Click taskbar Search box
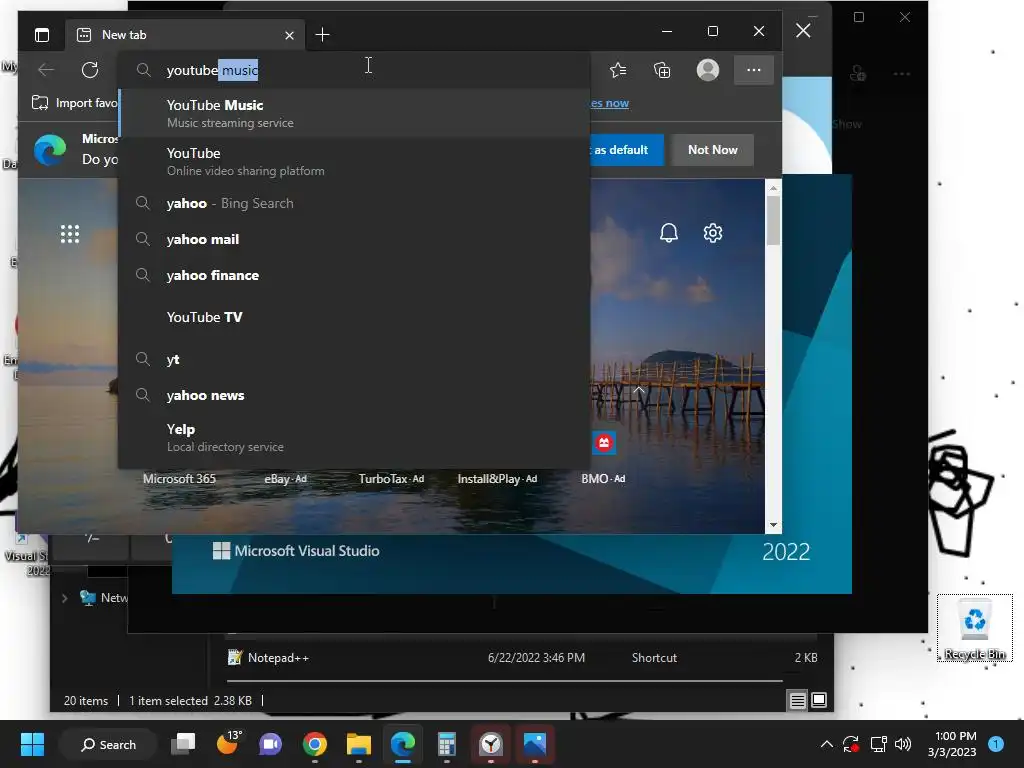The width and height of the screenshot is (1024, 768). tap(108, 744)
